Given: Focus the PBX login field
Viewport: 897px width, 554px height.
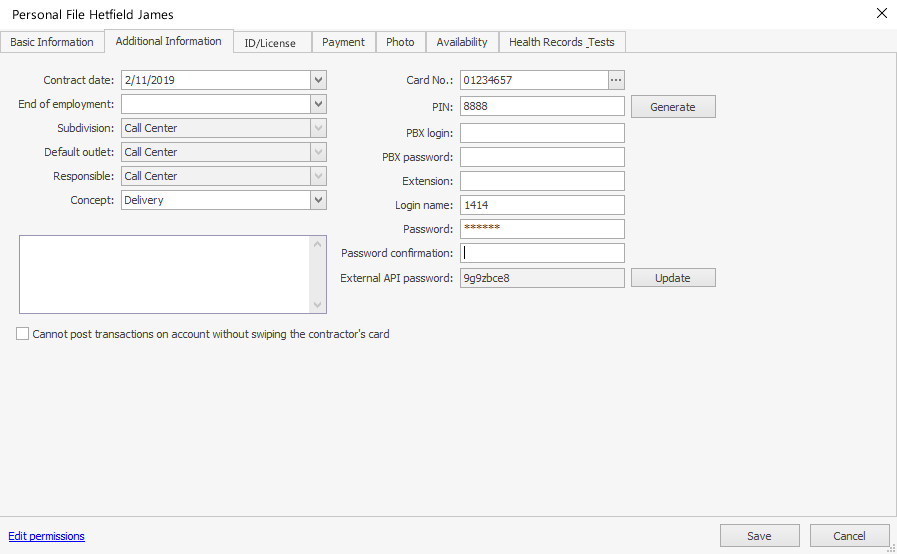Looking at the screenshot, I should tap(542, 133).
